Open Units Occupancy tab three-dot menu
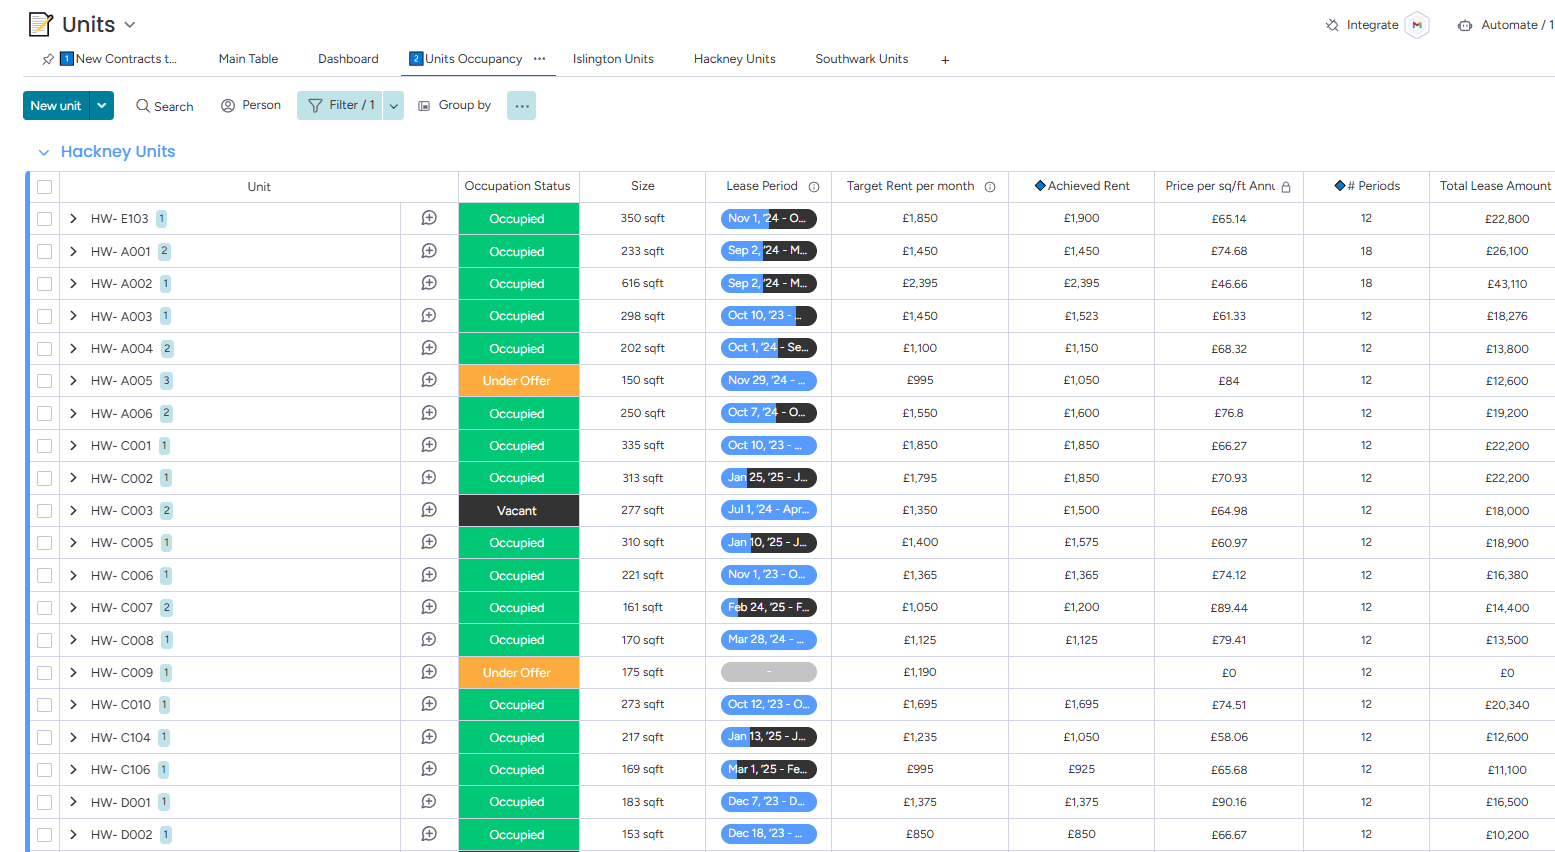The height and width of the screenshot is (852, 1555). 540,59
